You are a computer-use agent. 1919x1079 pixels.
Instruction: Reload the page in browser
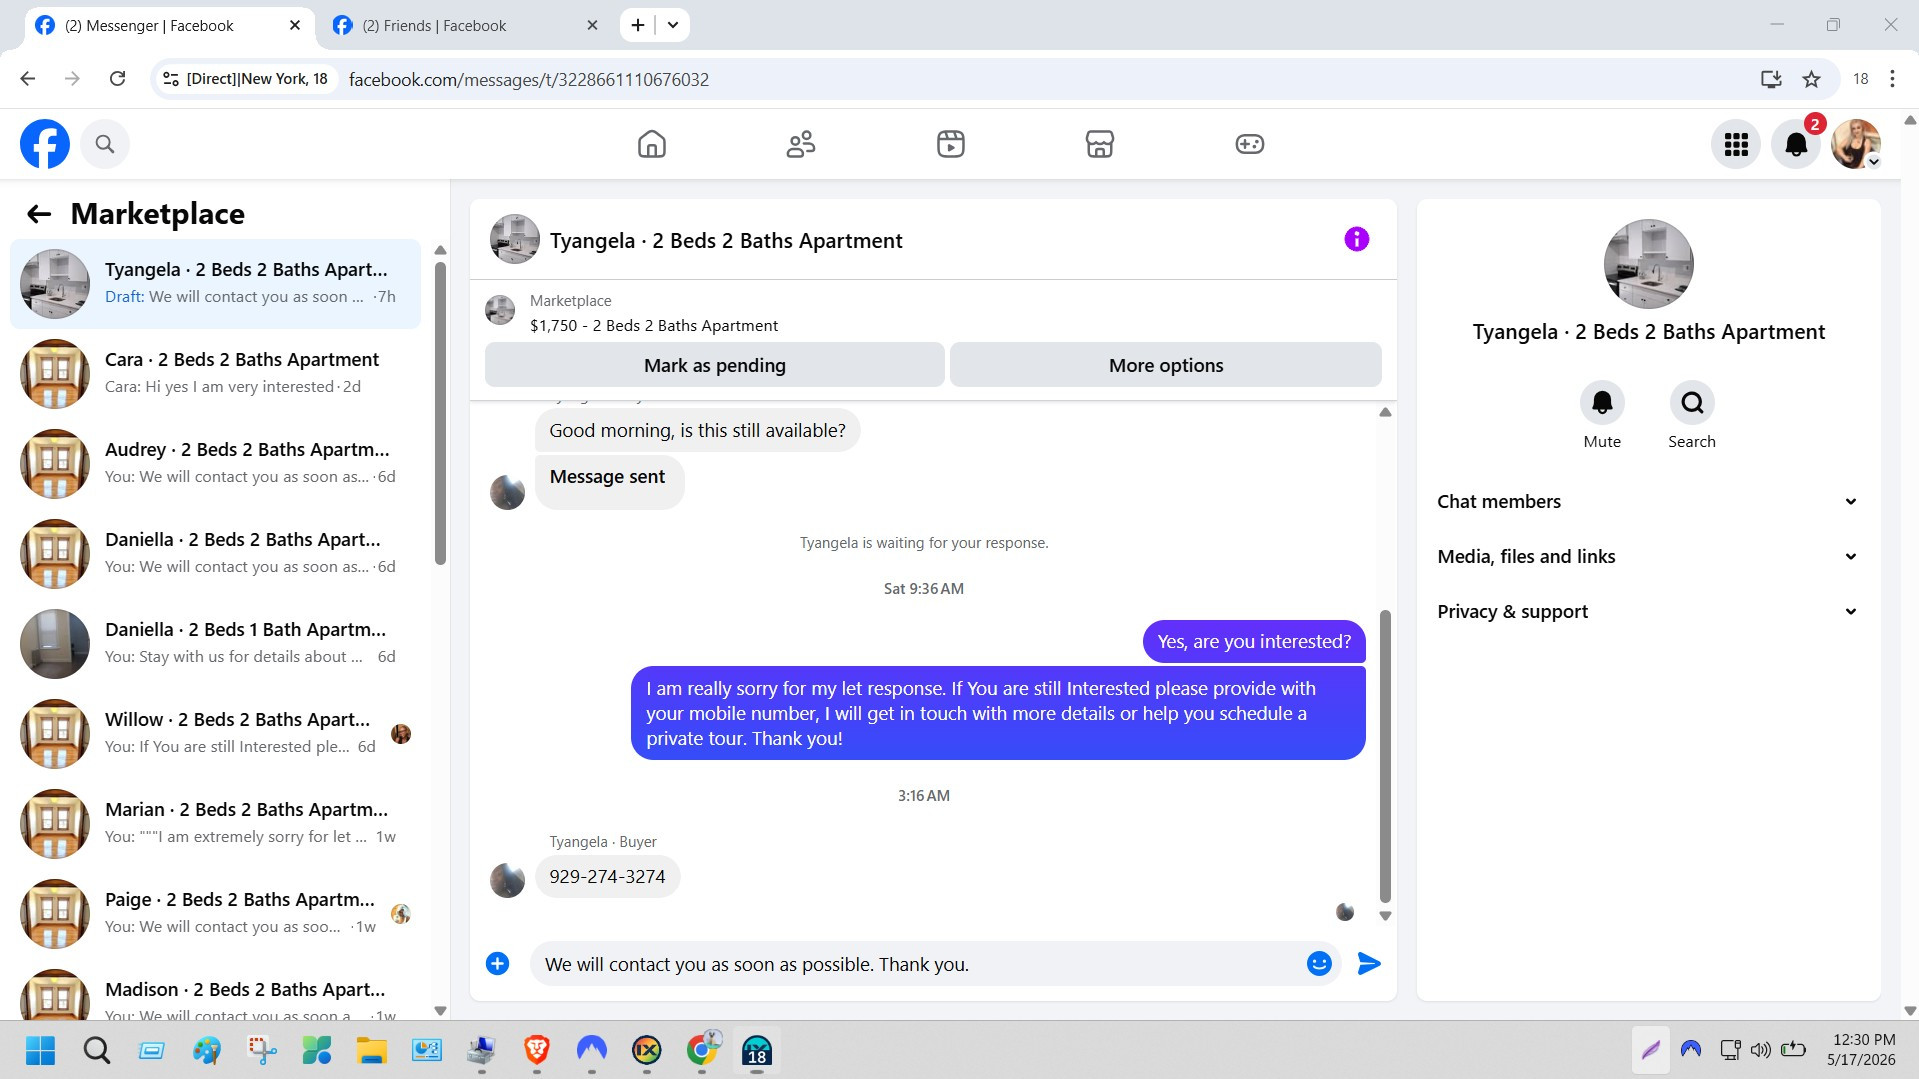[117, 79]
